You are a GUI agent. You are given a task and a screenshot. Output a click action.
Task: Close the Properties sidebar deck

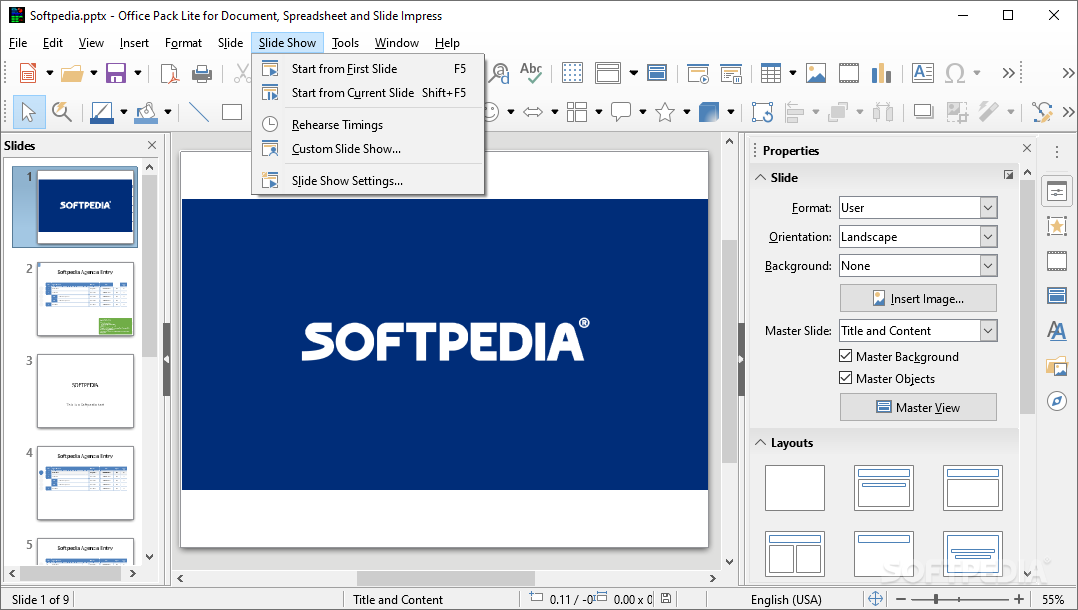(1026, 148)
